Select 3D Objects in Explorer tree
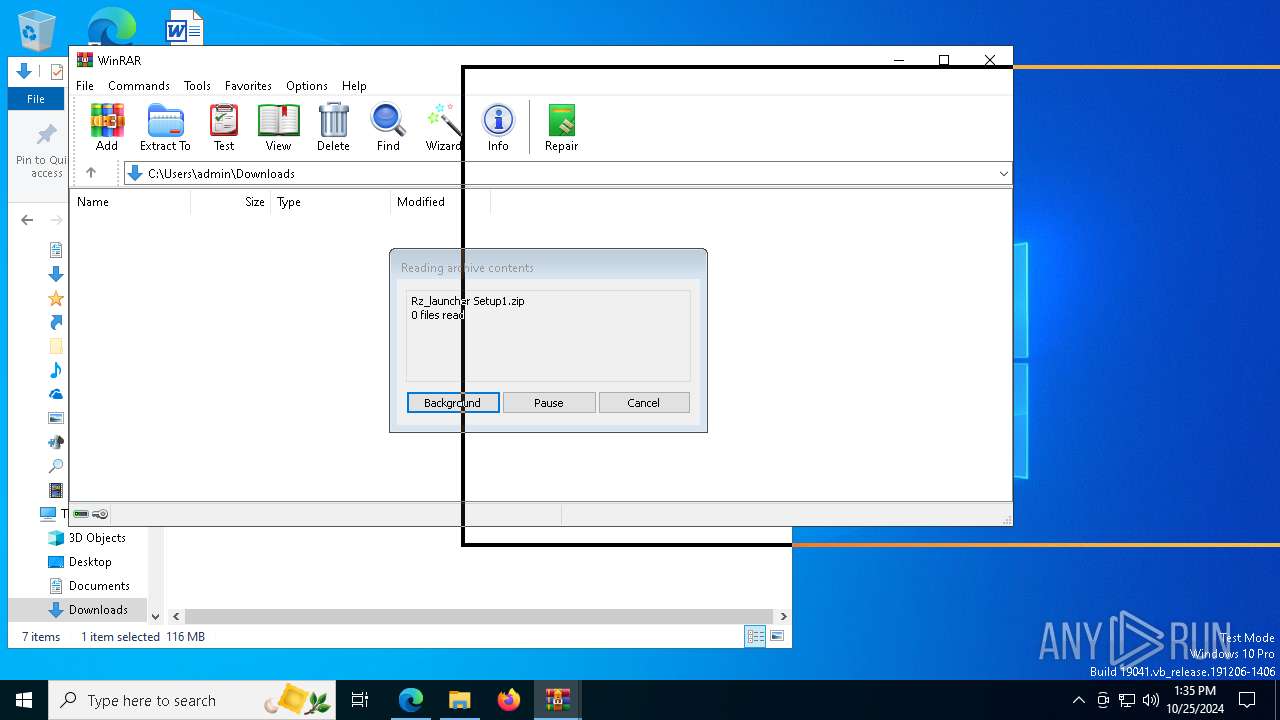 (x=87, y=538)
